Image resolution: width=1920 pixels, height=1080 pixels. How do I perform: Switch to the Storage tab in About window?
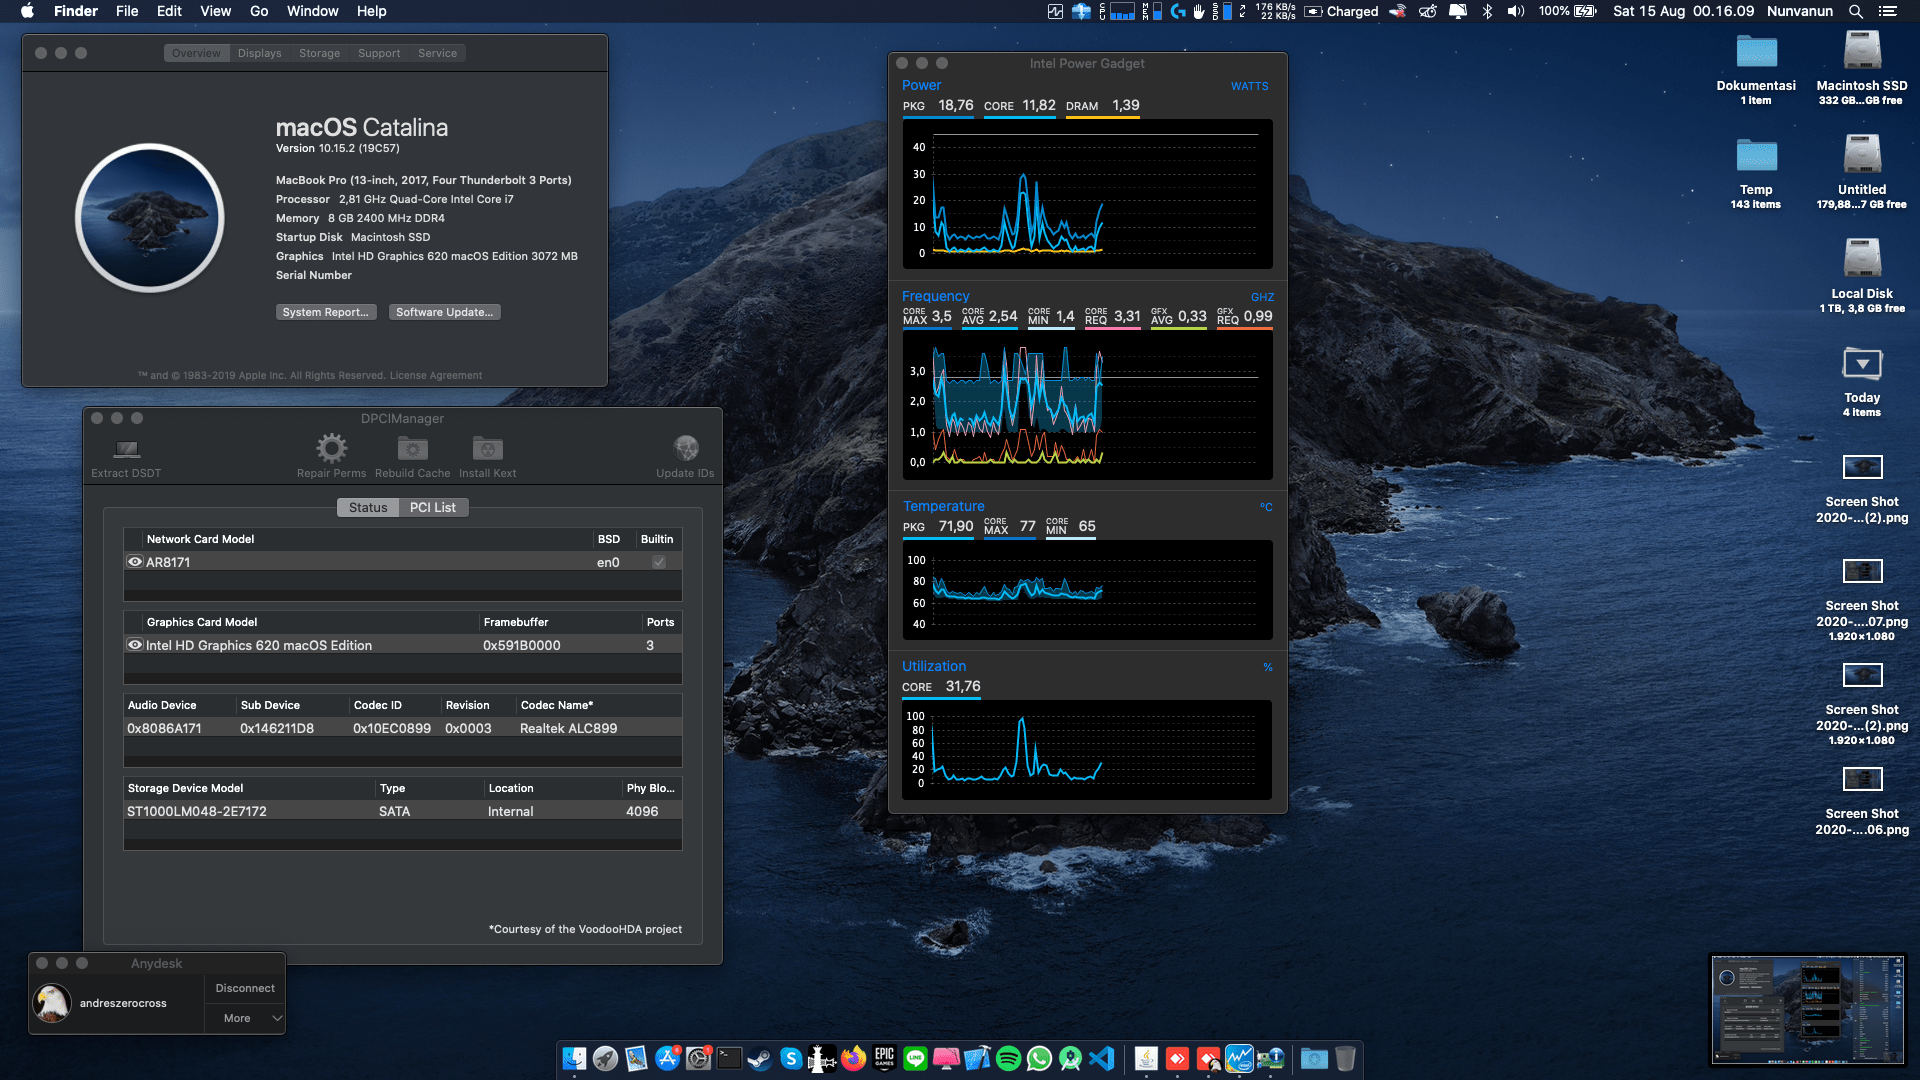pos(319,52)
